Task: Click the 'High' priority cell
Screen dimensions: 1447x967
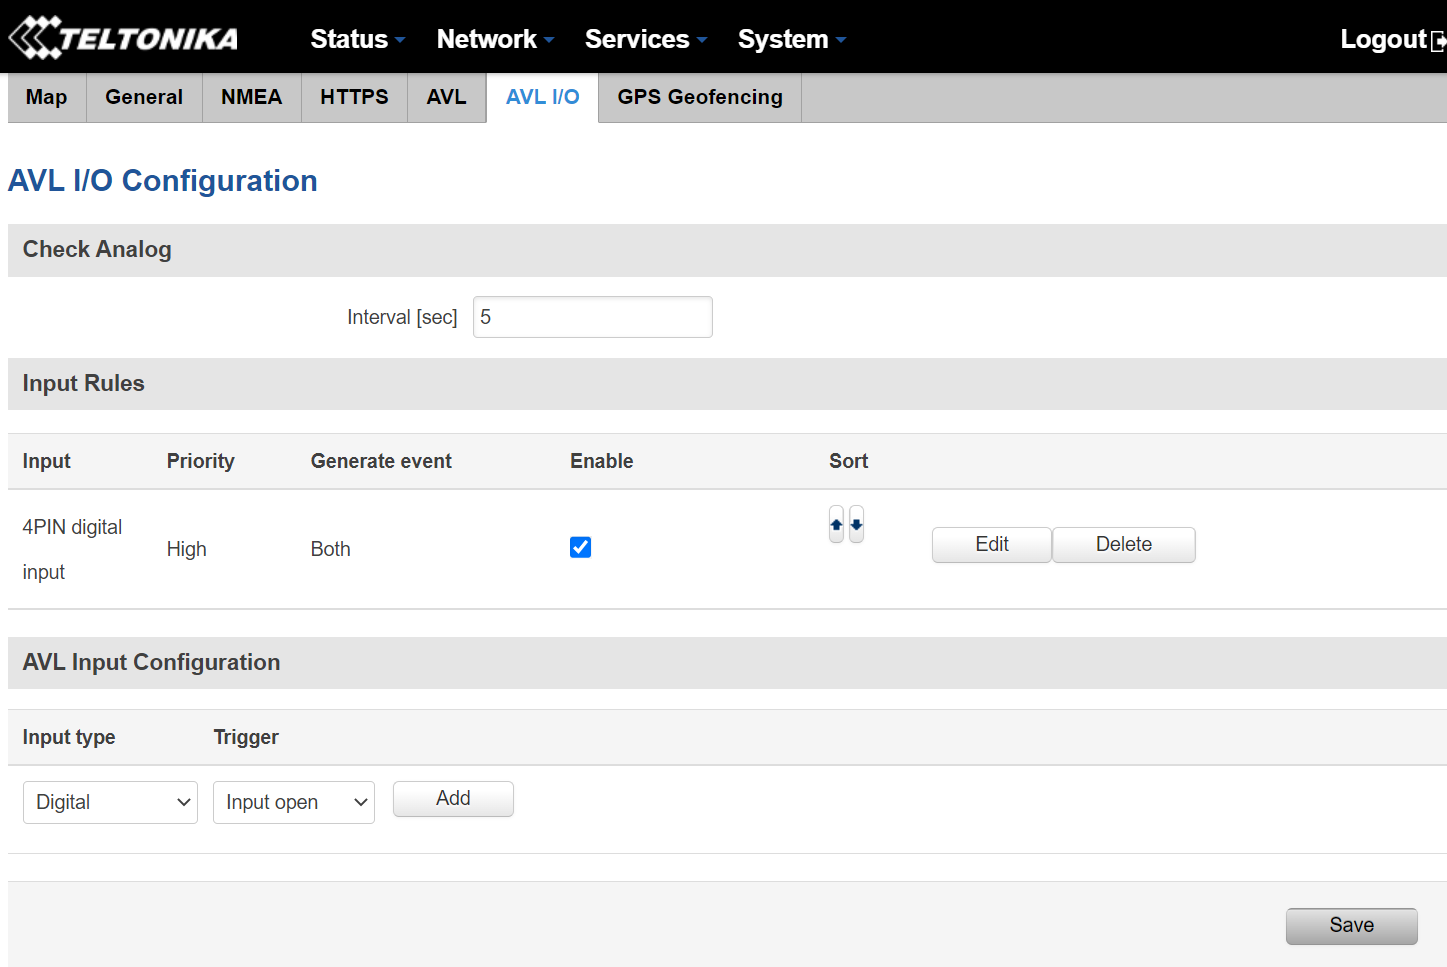Action: click(x=187, y=549)
